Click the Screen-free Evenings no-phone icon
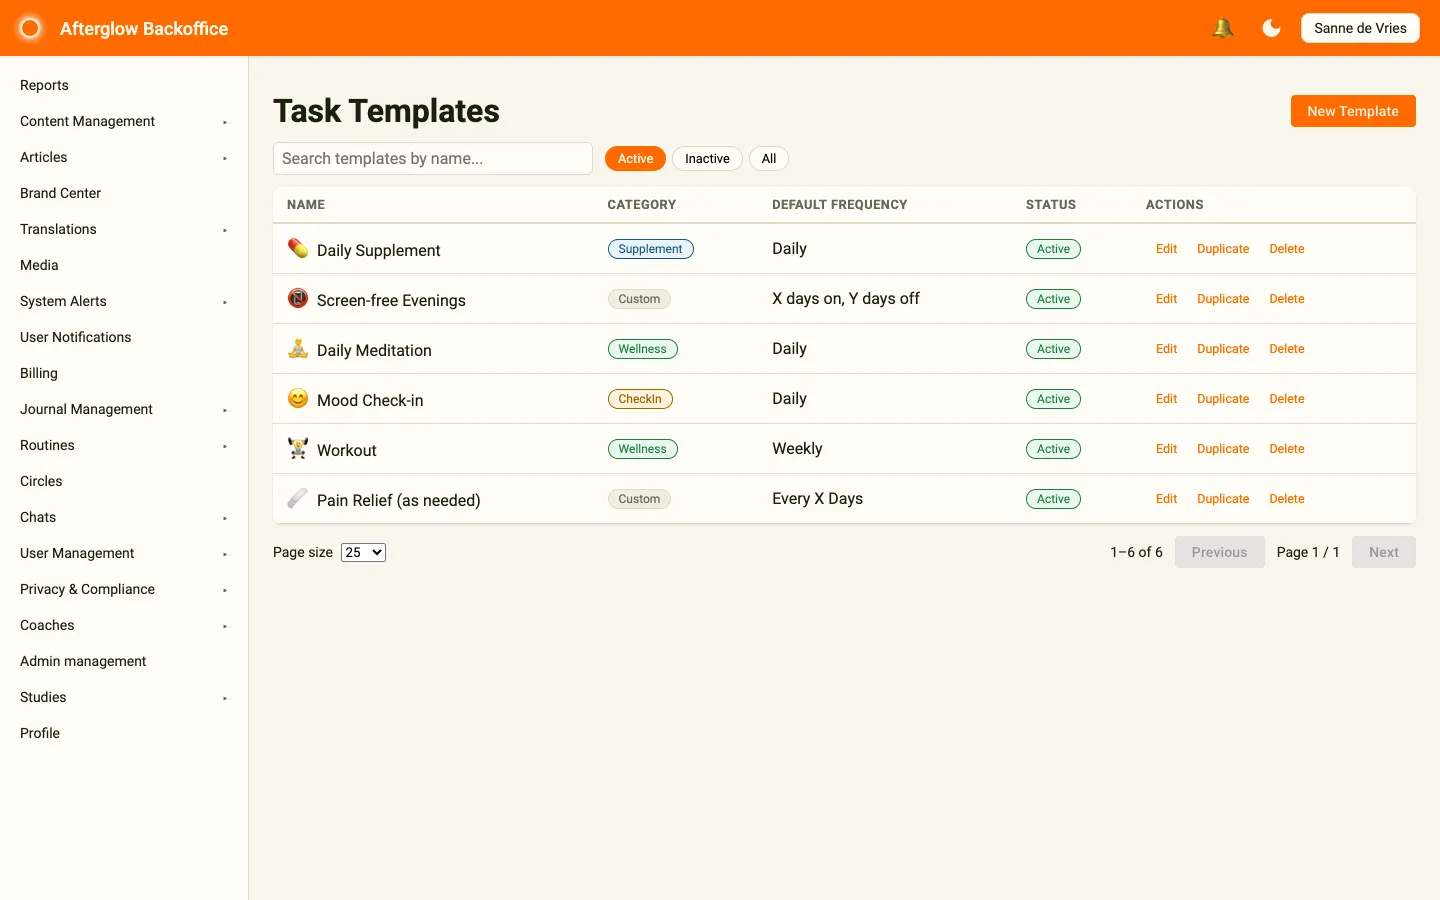 point(298,298)
